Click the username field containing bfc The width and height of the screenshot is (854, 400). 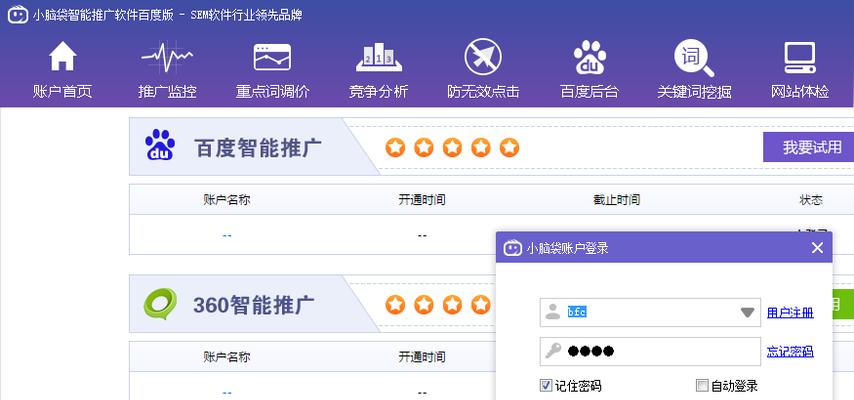(650, 312)
